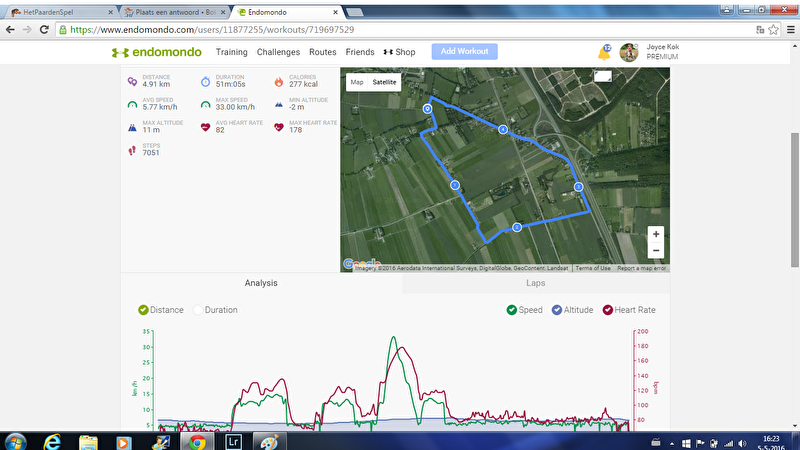800x450 pixels.
Task: Click the avg speed gauge icon
Action: pyautogui.click(x=132, y=104)
